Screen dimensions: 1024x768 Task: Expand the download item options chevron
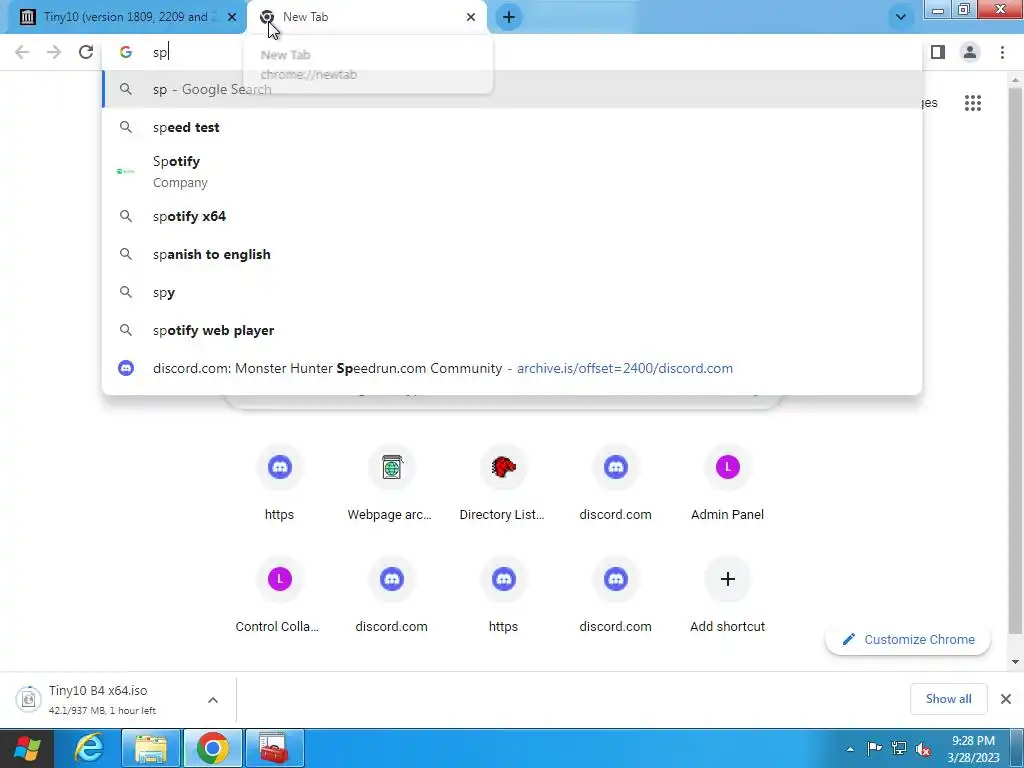tap(213, 699)
